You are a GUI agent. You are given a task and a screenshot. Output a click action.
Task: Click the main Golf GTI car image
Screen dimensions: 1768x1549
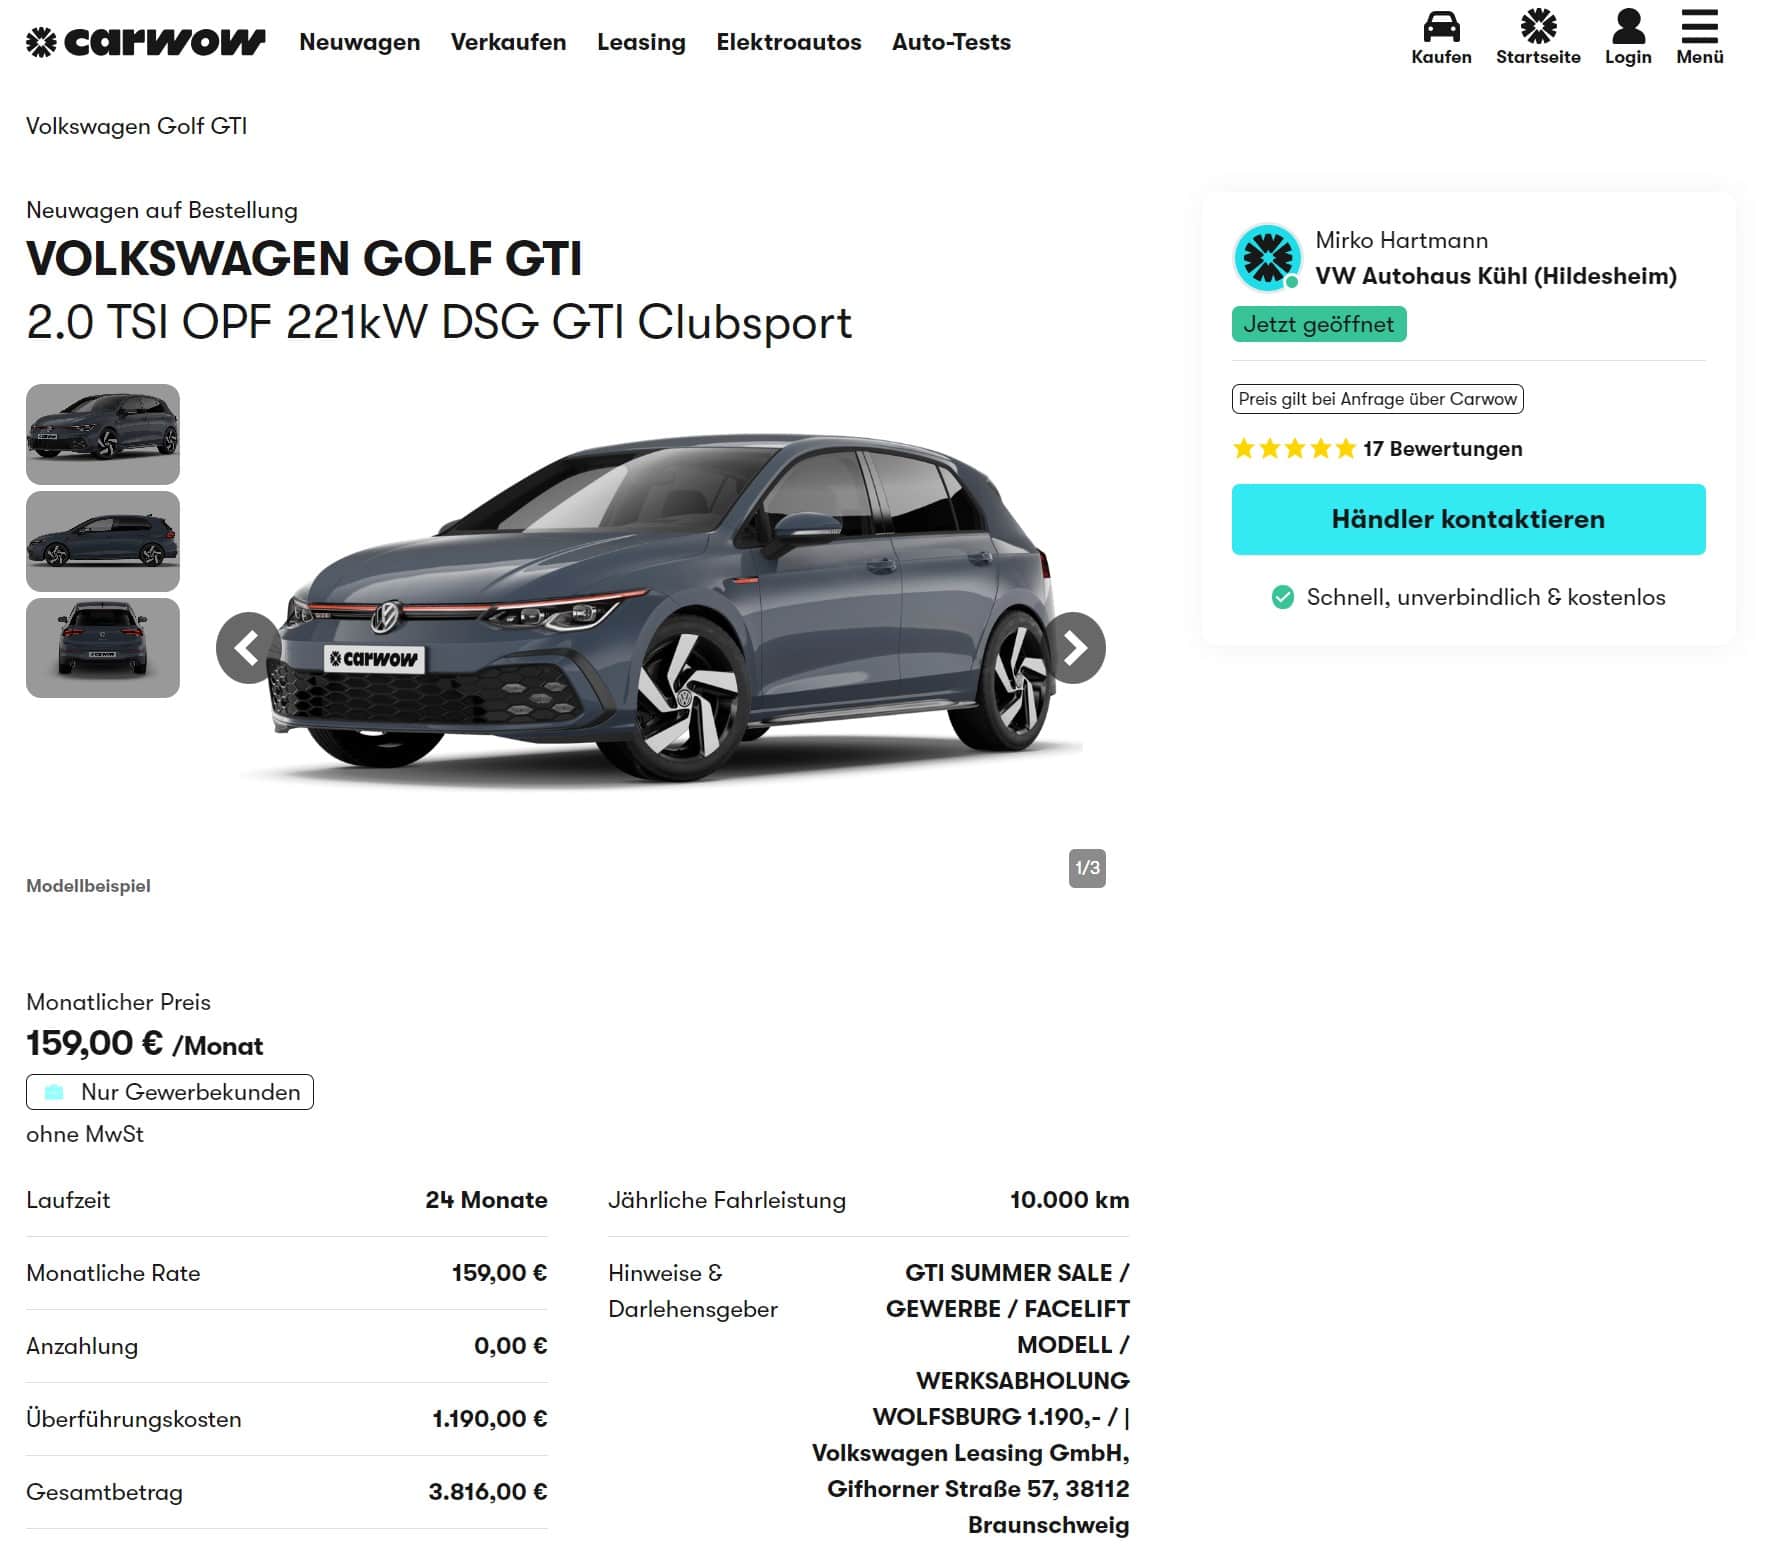pos(662,610)
